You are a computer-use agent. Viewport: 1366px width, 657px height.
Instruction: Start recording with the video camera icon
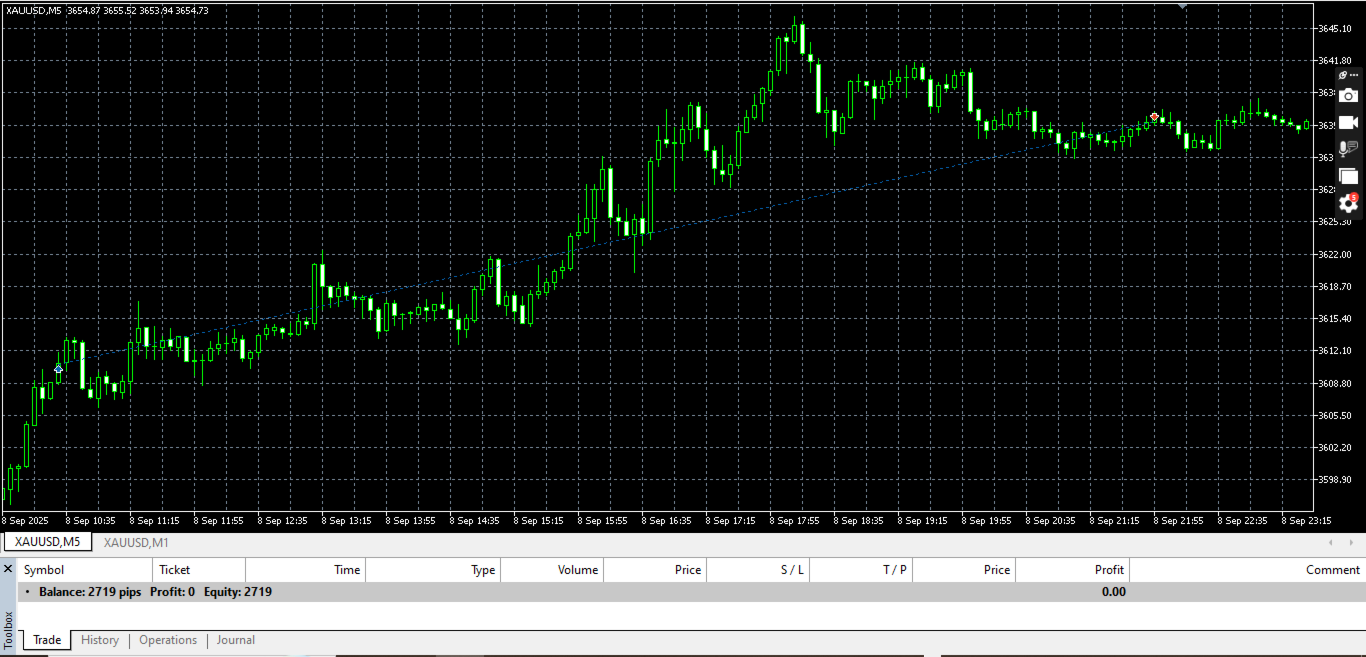[x=1348, y=122]
